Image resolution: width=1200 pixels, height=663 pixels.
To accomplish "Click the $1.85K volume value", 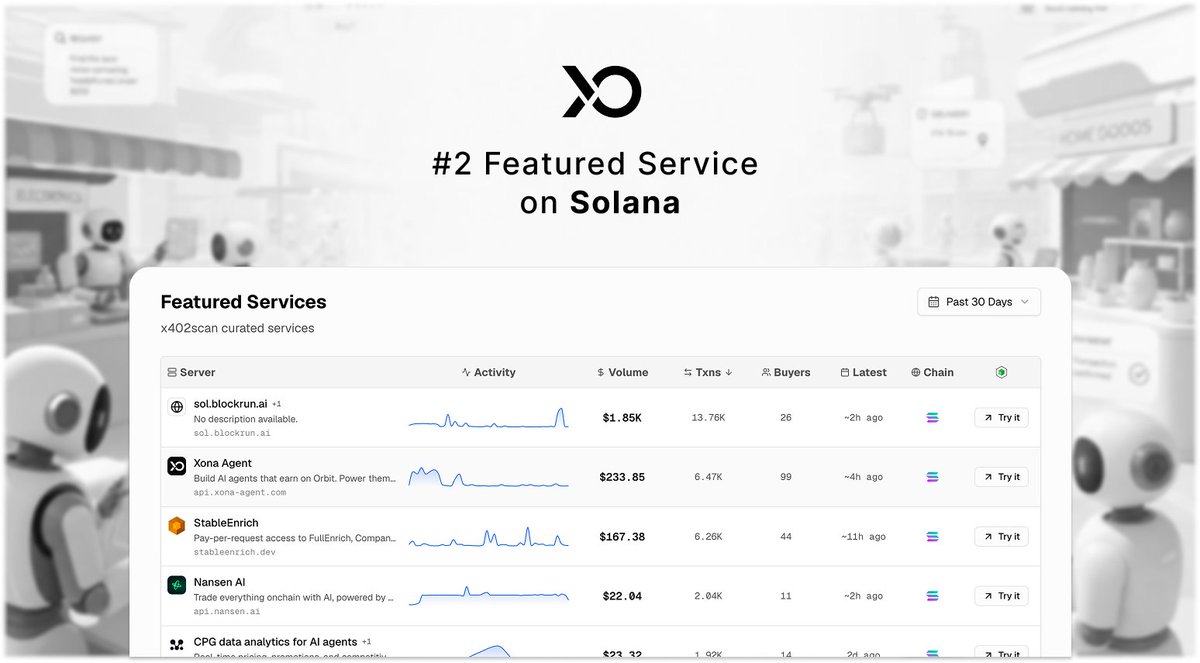I will [x=622, y=418].
